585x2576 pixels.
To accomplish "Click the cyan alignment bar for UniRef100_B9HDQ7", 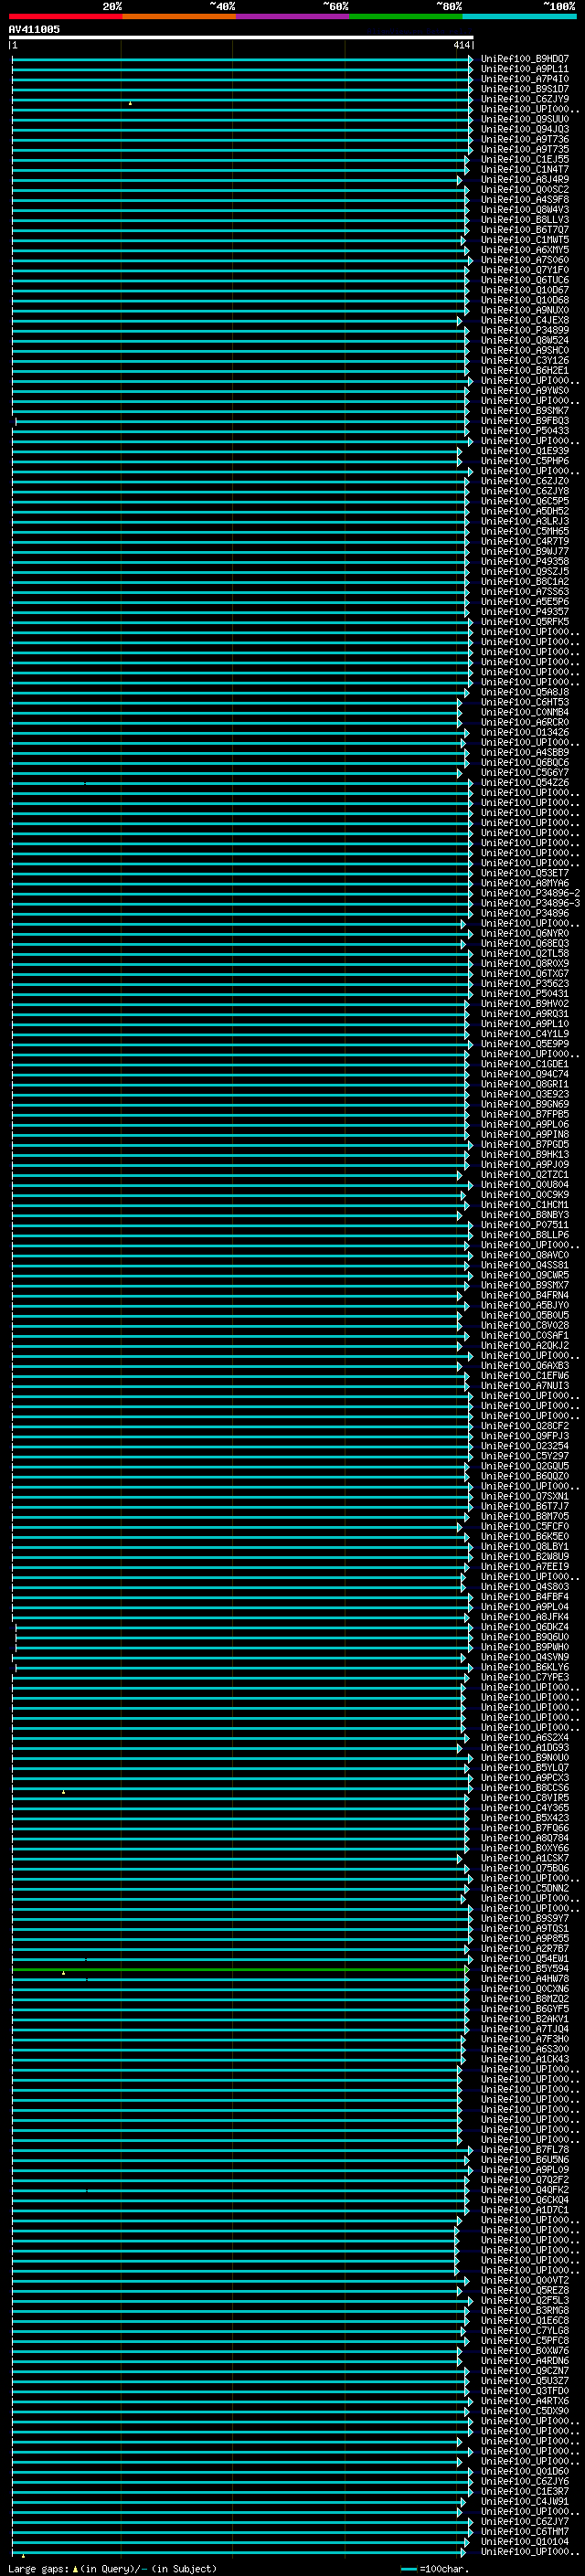I will tap(241, 60).
